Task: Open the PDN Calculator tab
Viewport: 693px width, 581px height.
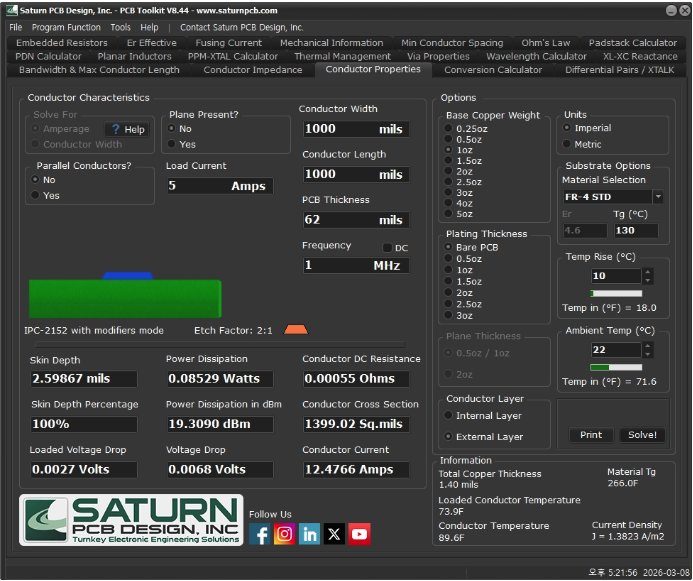Action: [49, 56]
